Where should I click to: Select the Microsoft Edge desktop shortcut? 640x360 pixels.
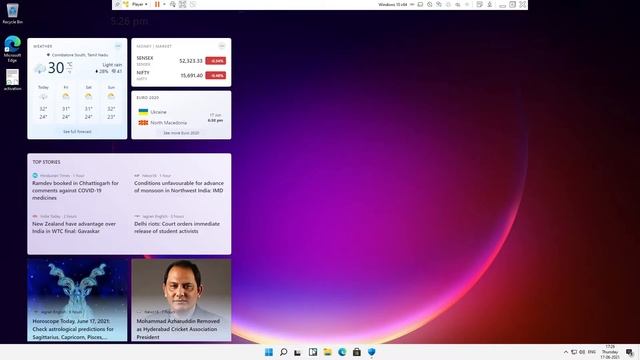pyautogui.click(x=13, y=49)
